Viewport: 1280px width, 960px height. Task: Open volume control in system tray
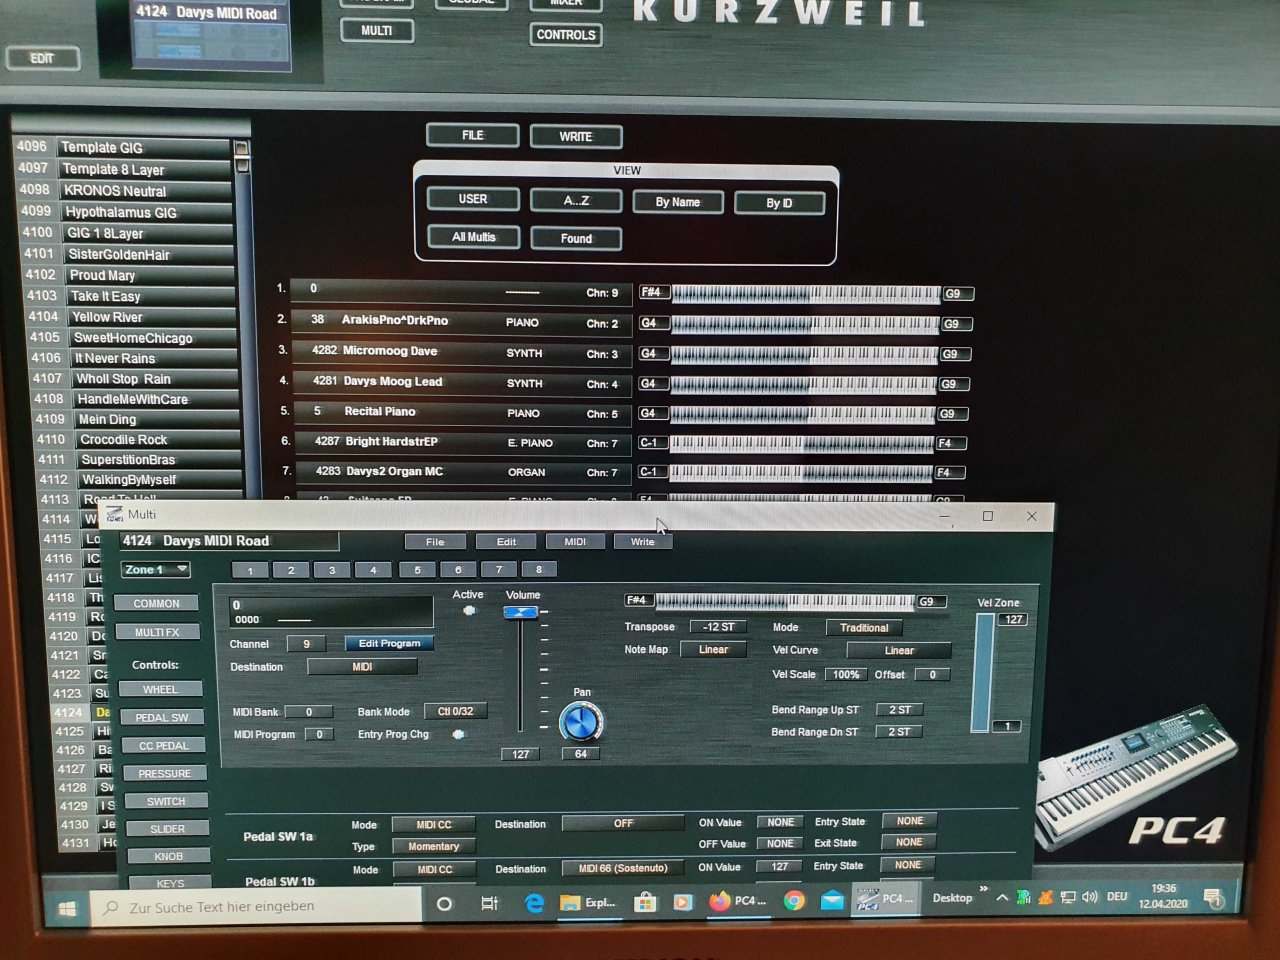(x=1089, y=897)
